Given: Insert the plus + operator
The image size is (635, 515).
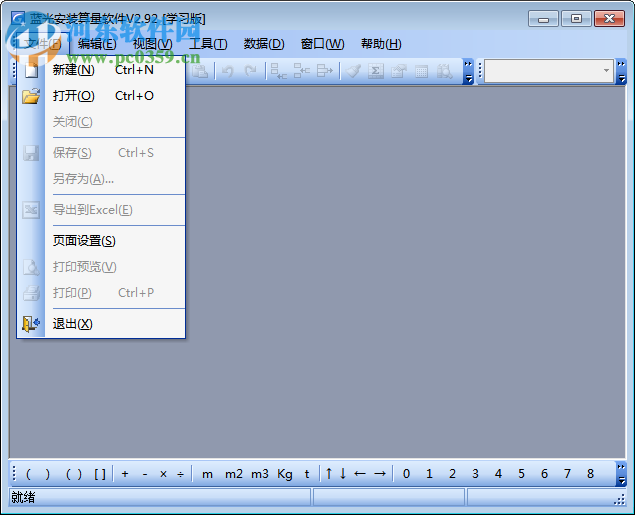Looking at the screenshot, I should click(125, 474).
